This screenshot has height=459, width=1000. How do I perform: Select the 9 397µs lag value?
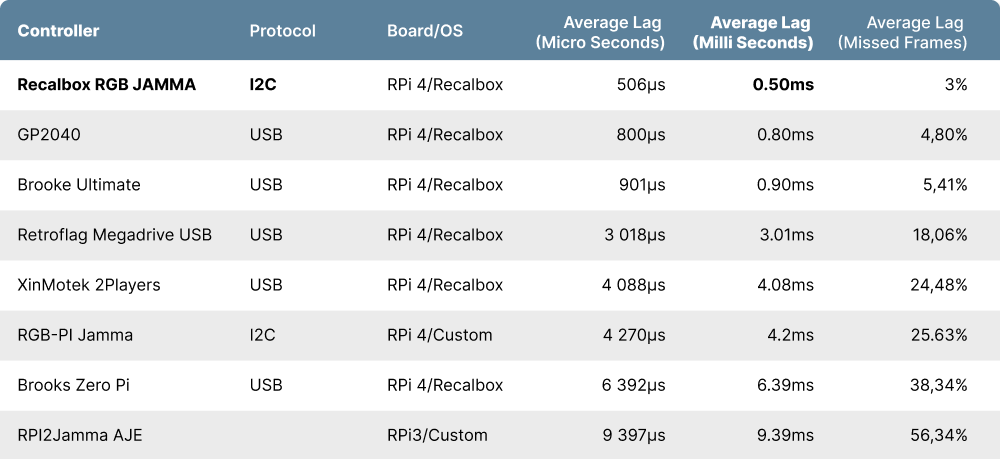click(x=633, y=435)
